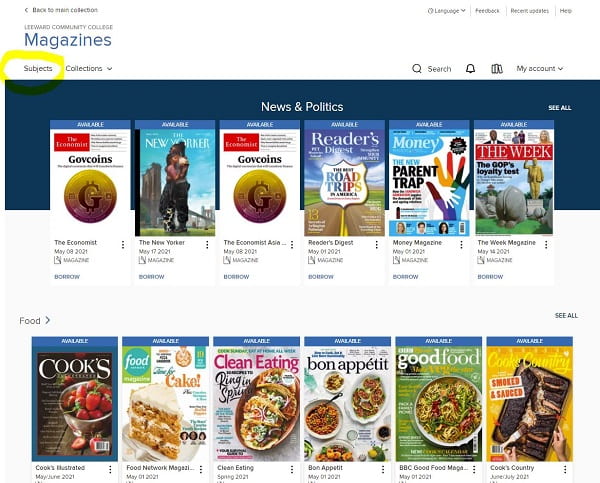This screenshot has height=483, width=600.
Task: Expand the Food category chevron
Action: [x=47, y=320]
